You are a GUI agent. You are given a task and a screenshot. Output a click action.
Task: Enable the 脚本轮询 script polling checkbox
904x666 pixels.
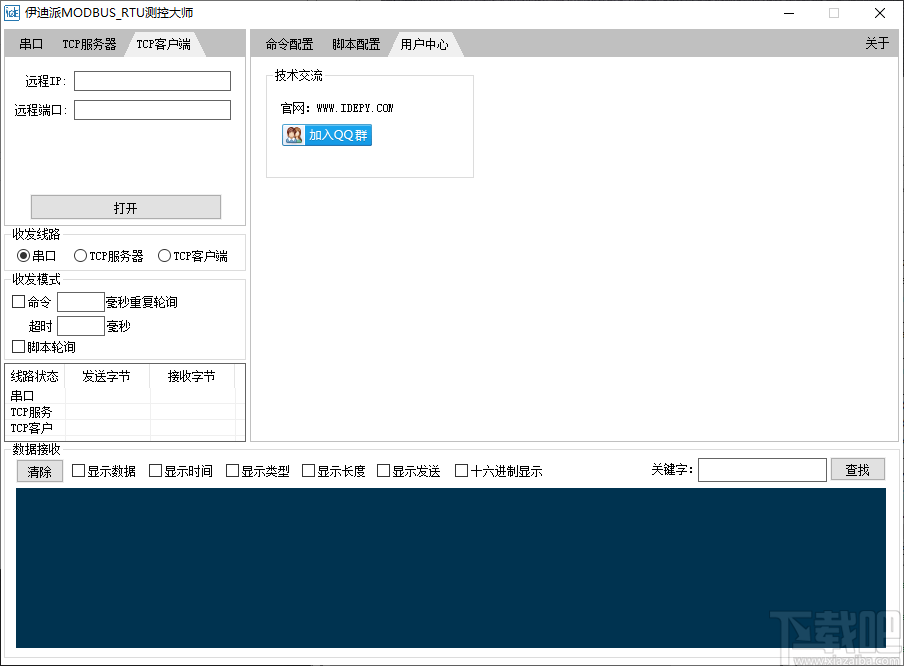pyautogui.click(x=17, y=346)
